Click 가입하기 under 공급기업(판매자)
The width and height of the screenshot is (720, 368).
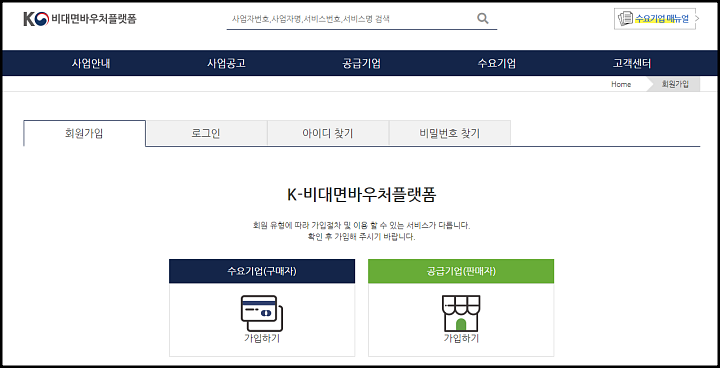(461, 339)
